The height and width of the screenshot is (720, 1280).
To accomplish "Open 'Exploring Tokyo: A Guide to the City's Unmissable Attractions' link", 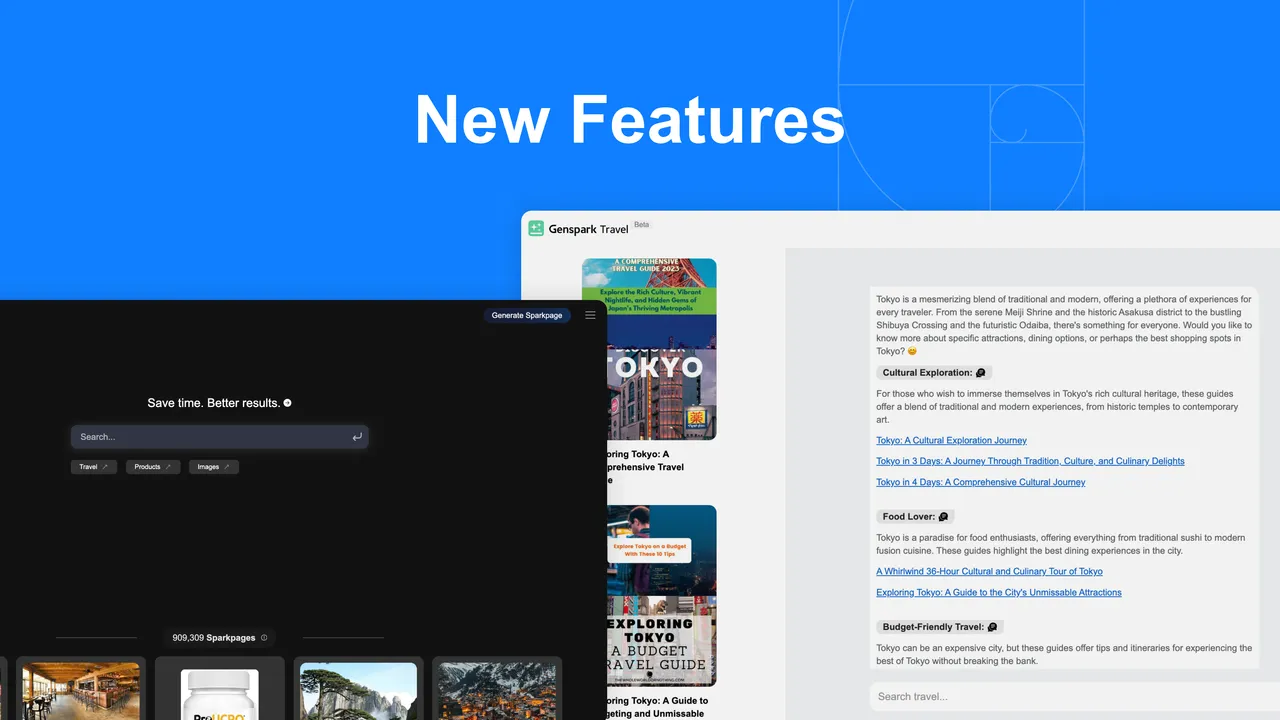I will pos(998,592).
